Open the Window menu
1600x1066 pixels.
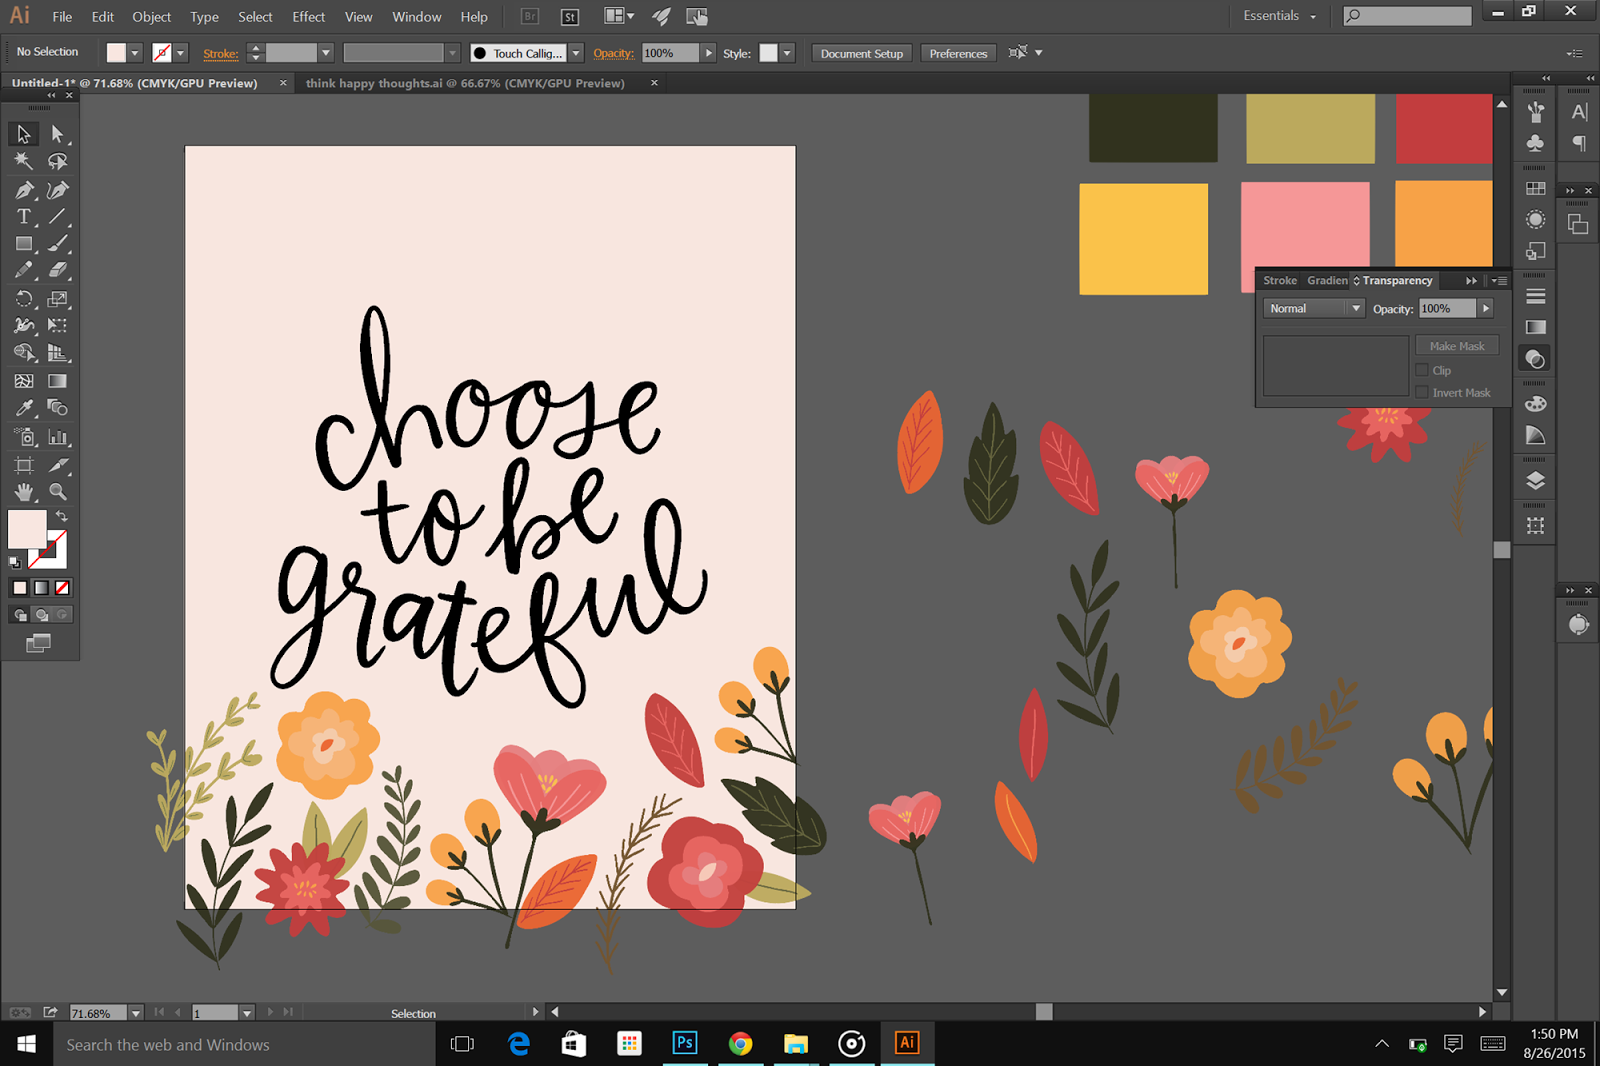(x=416, y=17)
